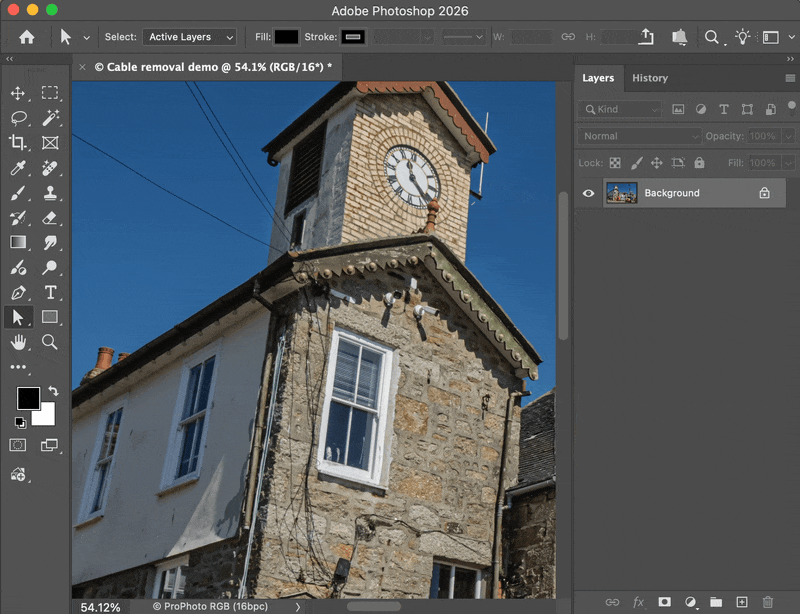This screenshot has height=614, width=800.
Task: Select the Lasso tool
Action: click(x=18, y=118)
